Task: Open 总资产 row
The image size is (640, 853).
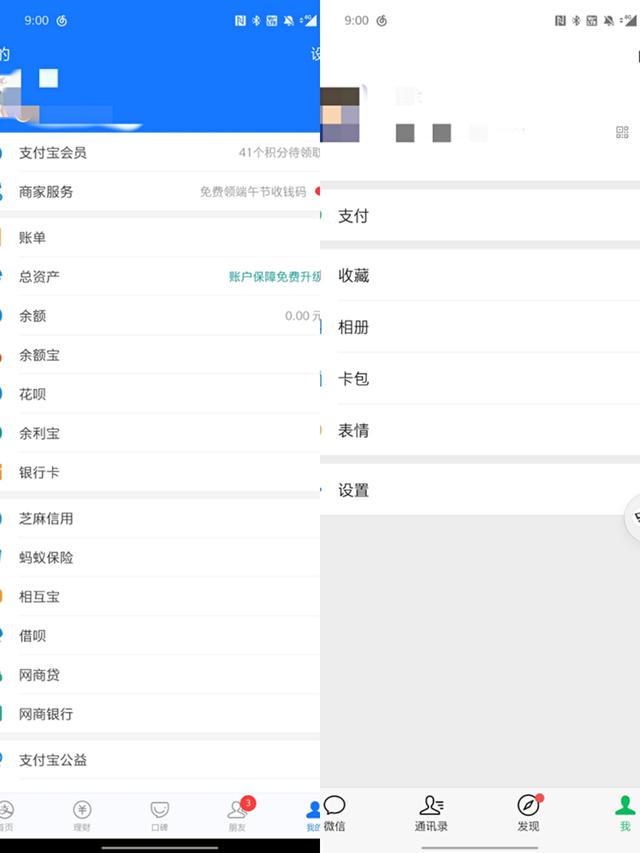Action: click(x=160, y=276)
